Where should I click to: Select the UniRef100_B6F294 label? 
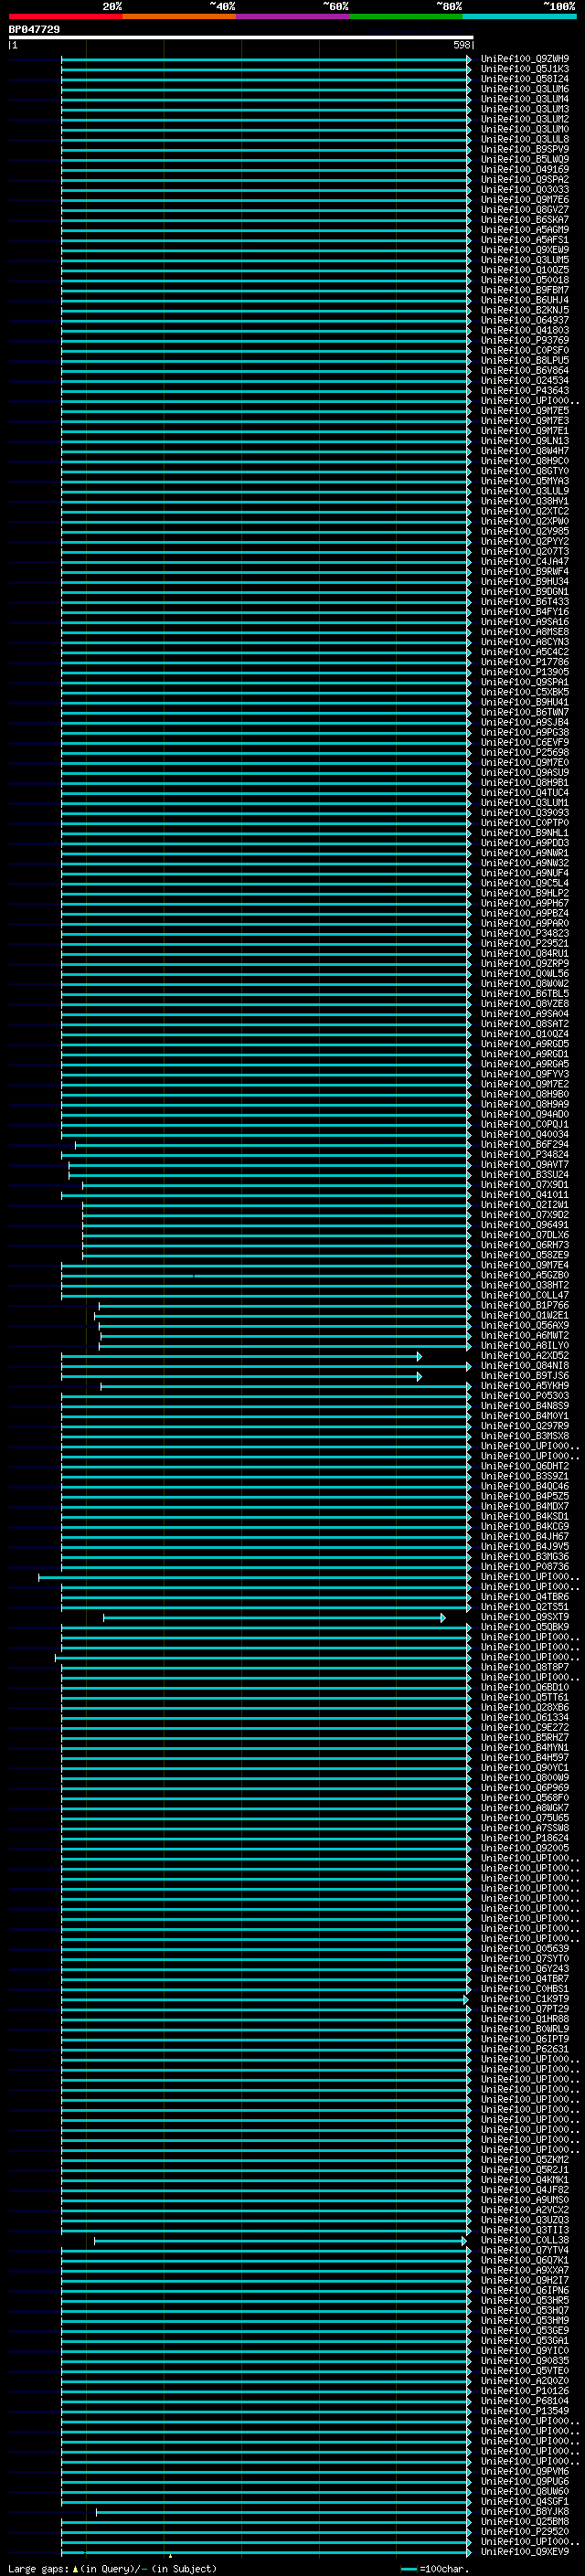point(525,1145)
